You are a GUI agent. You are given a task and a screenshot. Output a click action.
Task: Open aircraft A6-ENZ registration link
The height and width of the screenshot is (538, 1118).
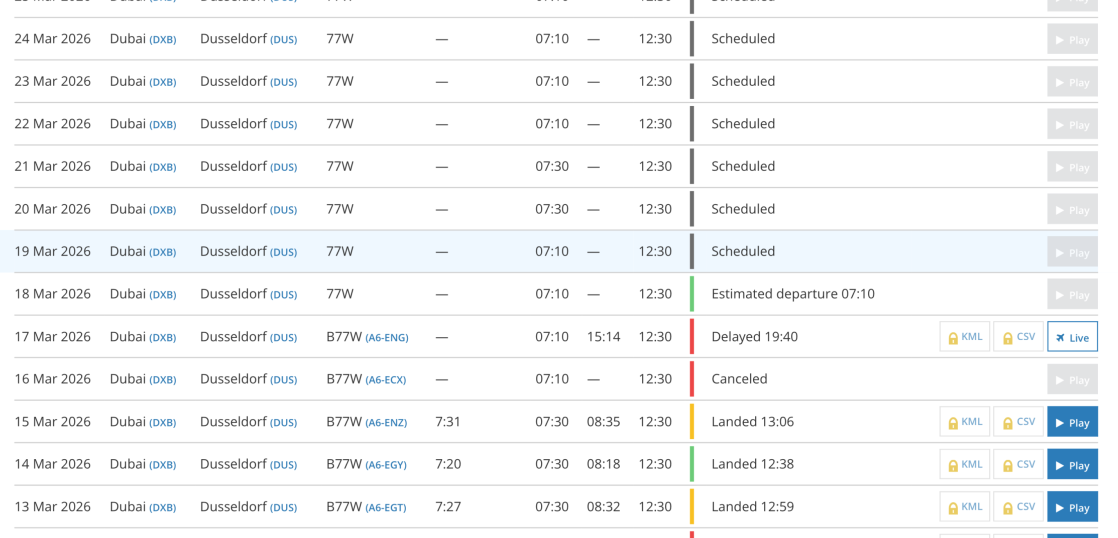385,423
